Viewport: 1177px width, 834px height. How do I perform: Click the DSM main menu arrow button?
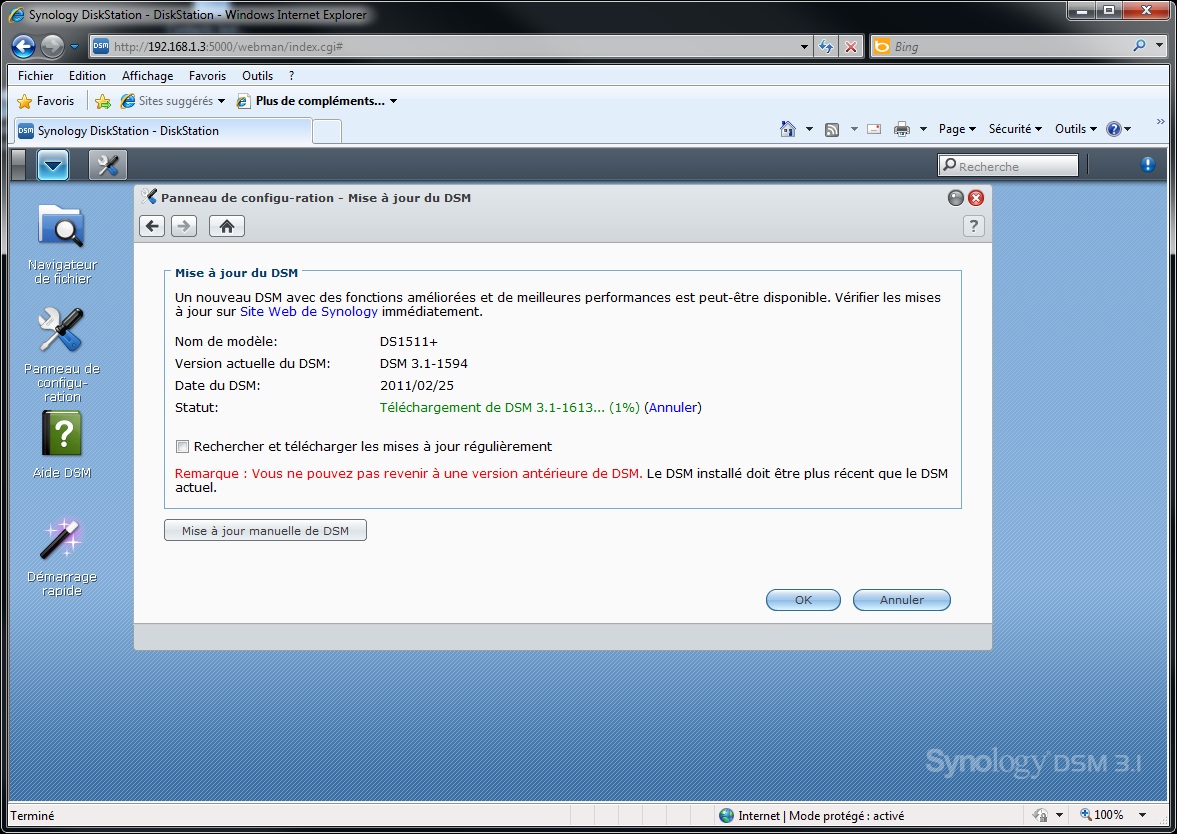point(53,165)
